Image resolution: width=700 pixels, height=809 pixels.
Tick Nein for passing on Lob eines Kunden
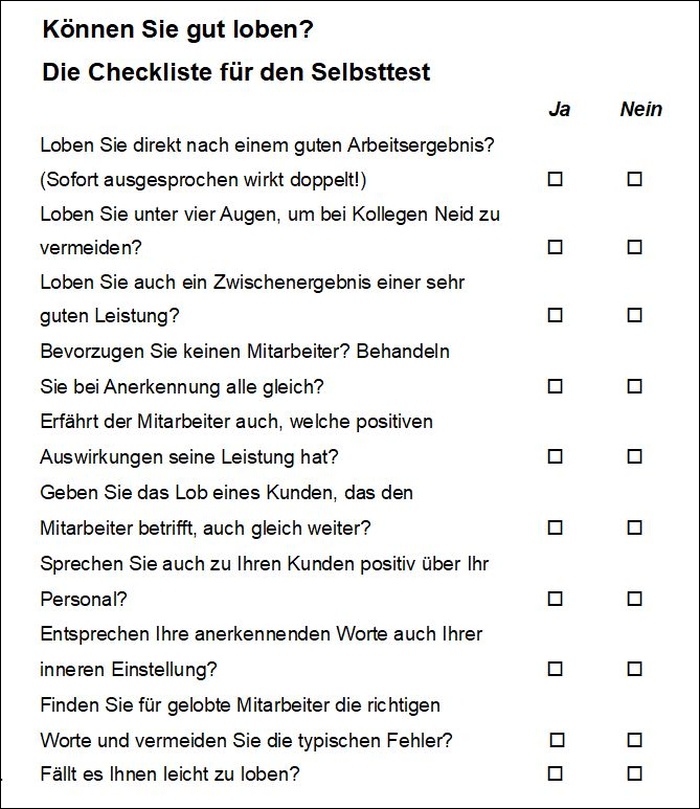tap(634, 527)
